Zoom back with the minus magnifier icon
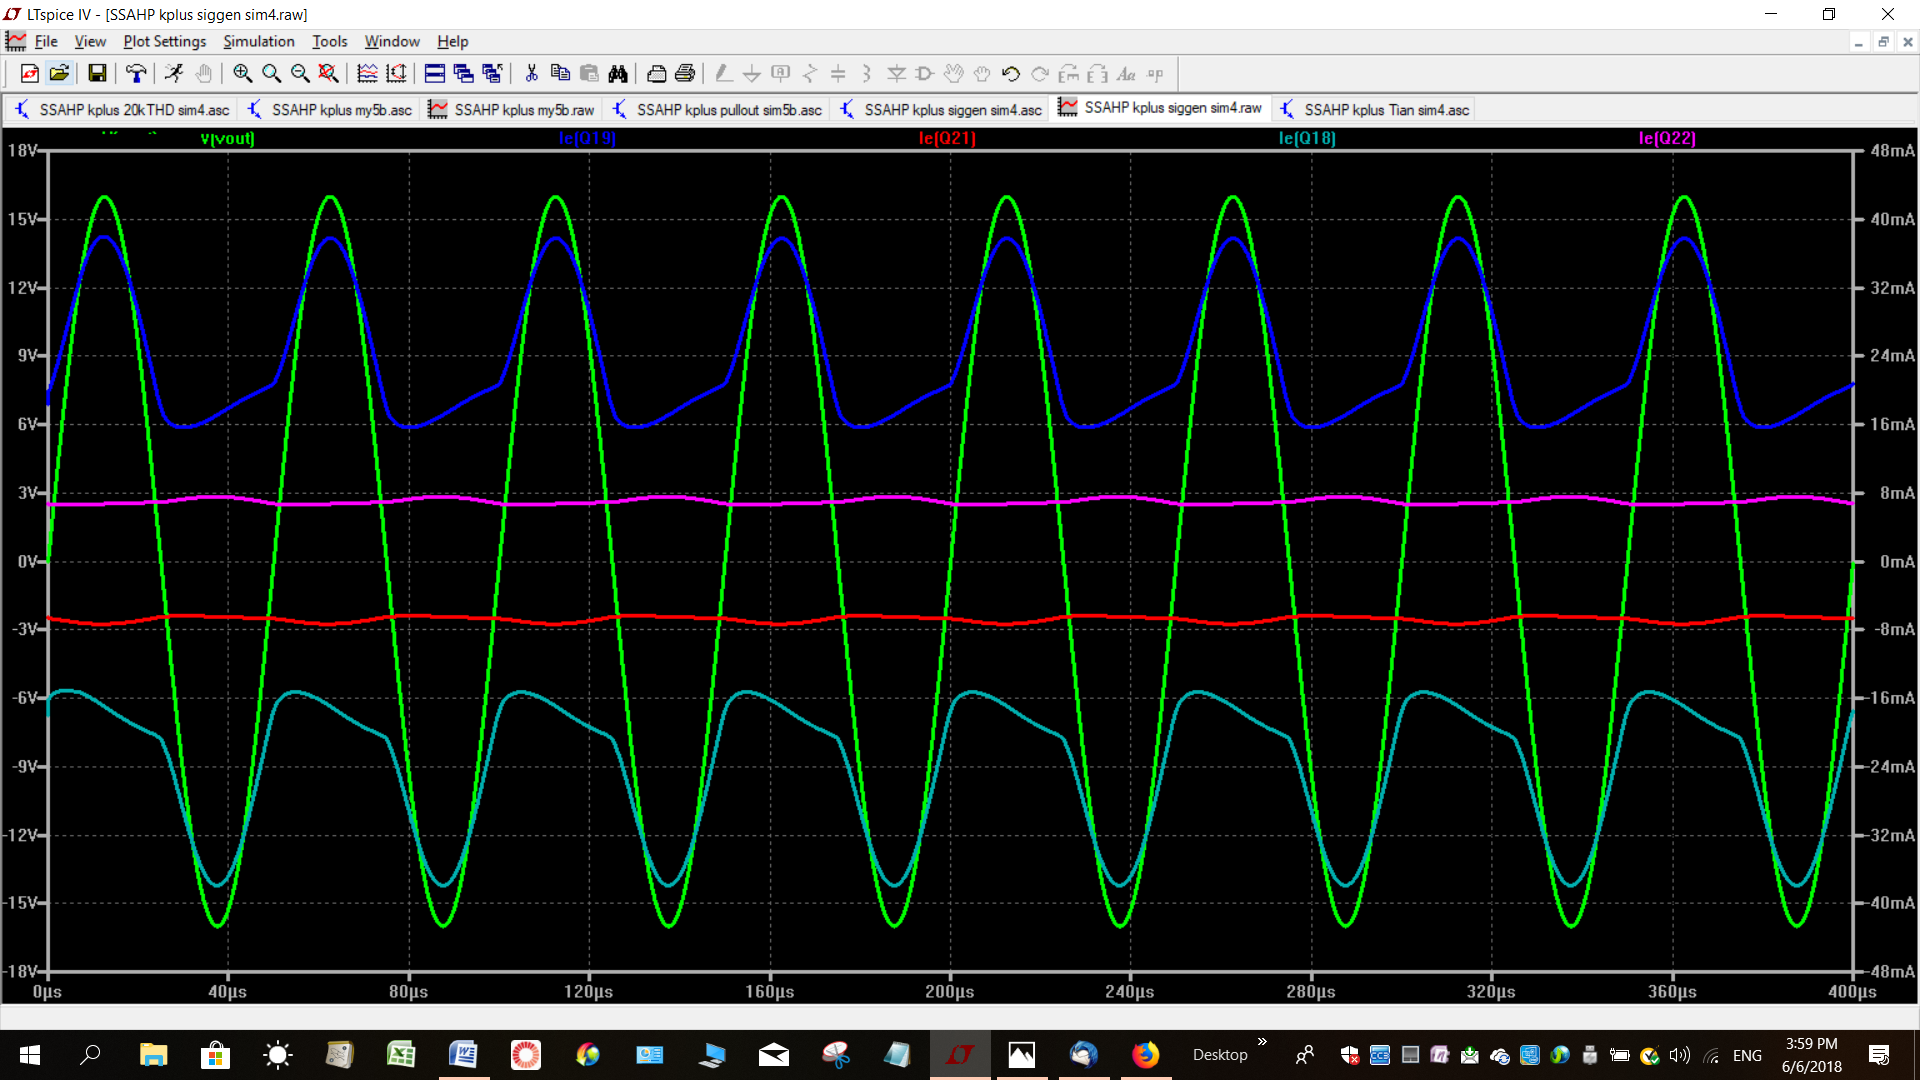This screenshot has height=1080, width=1920. [x=300, y=73]
